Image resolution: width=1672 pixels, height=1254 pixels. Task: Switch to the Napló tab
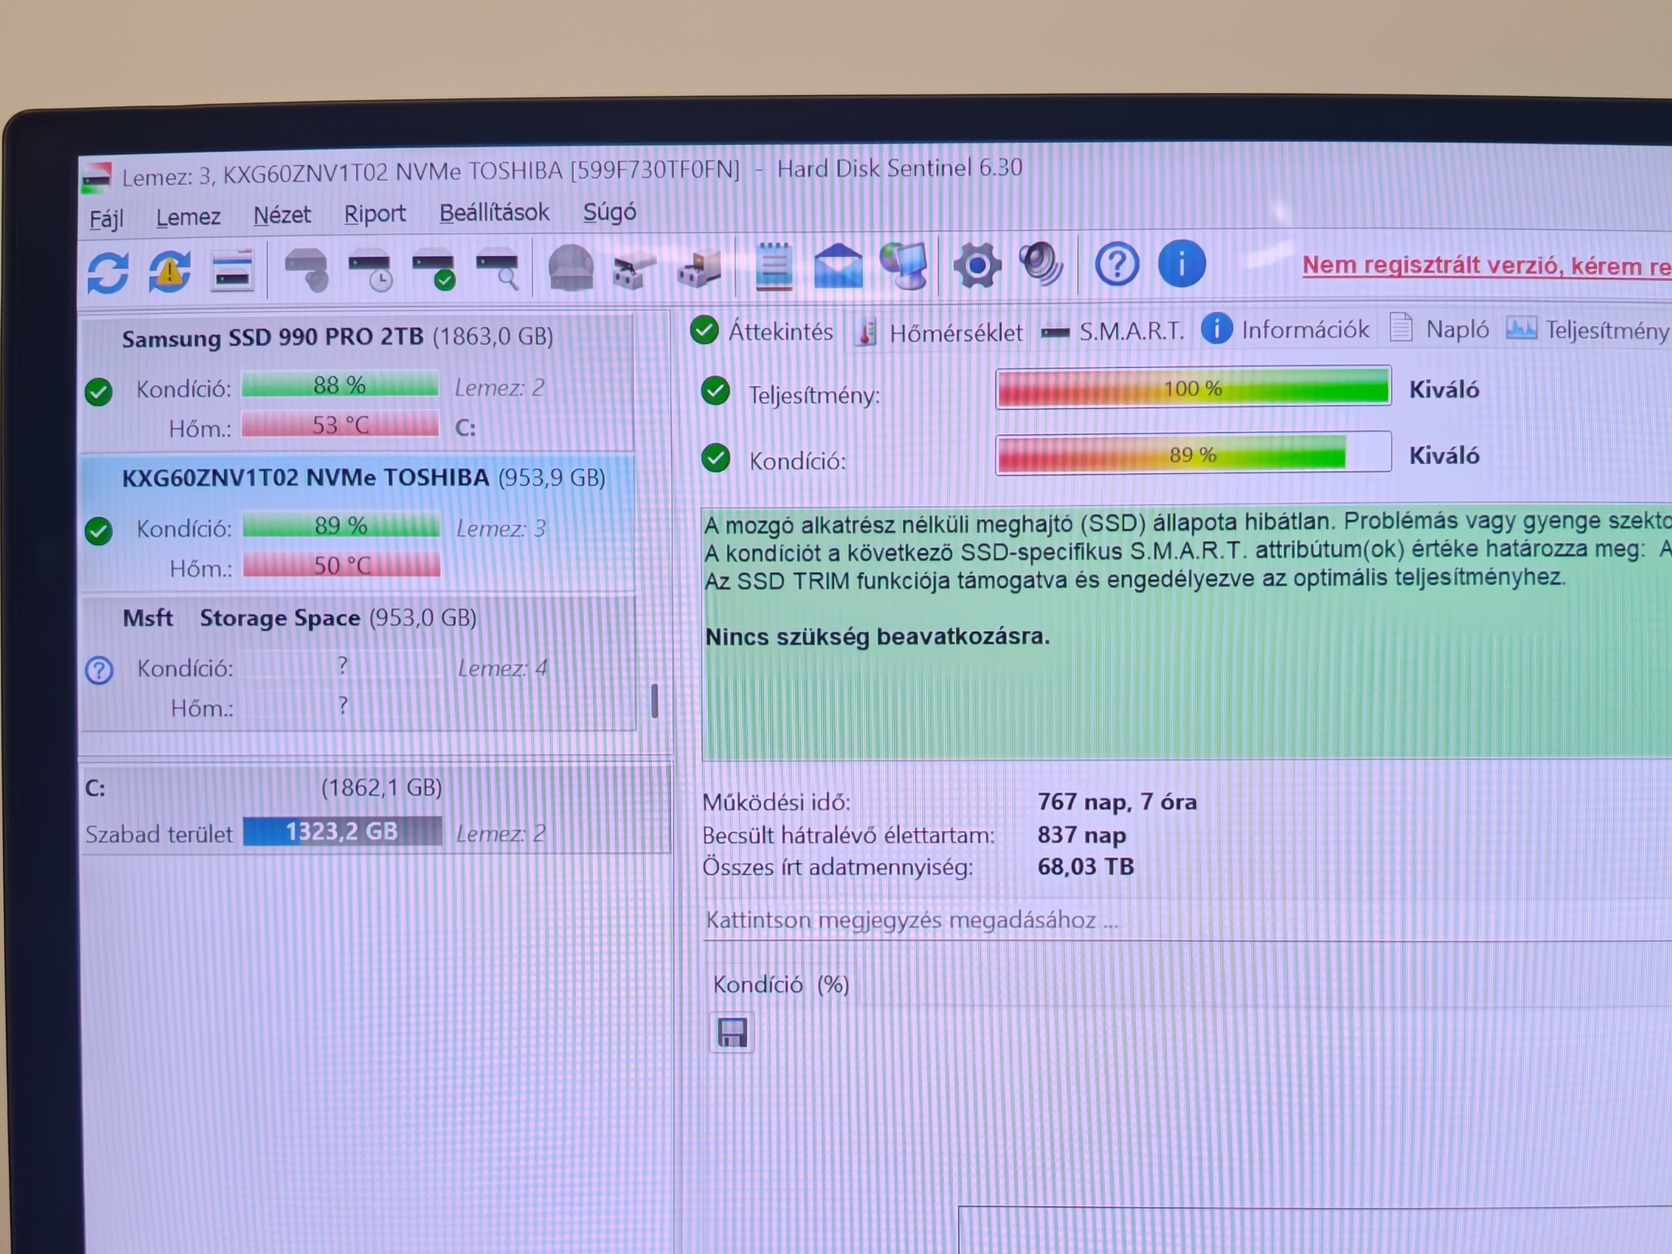point(1439,329)
